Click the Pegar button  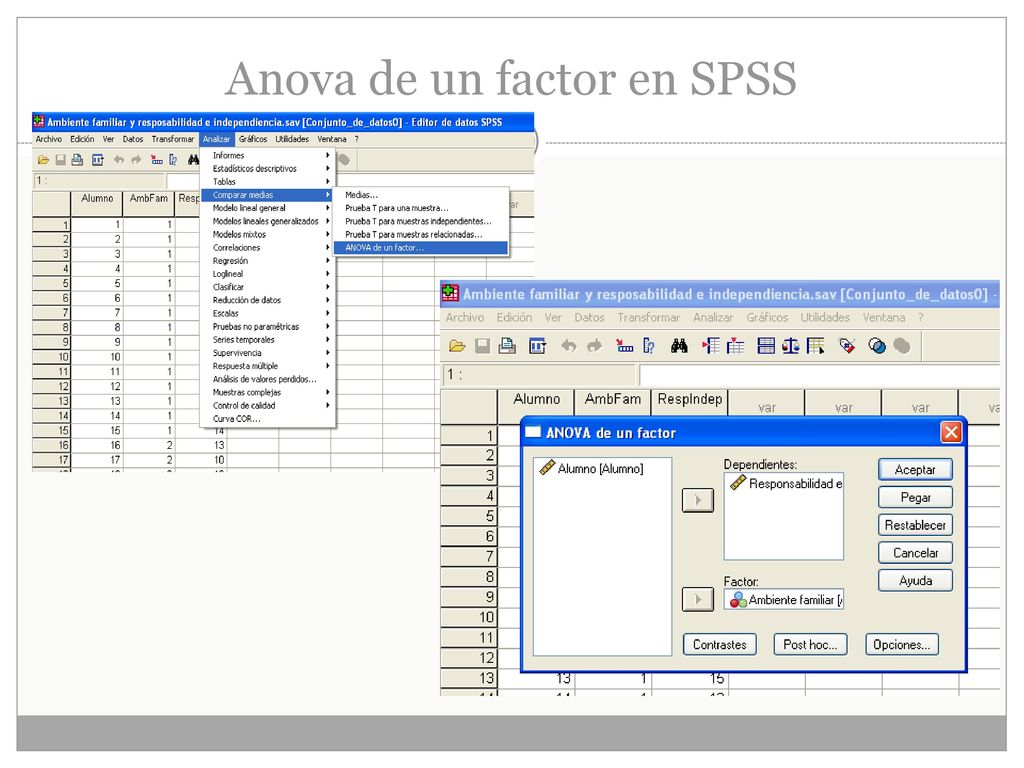(915, 498)
